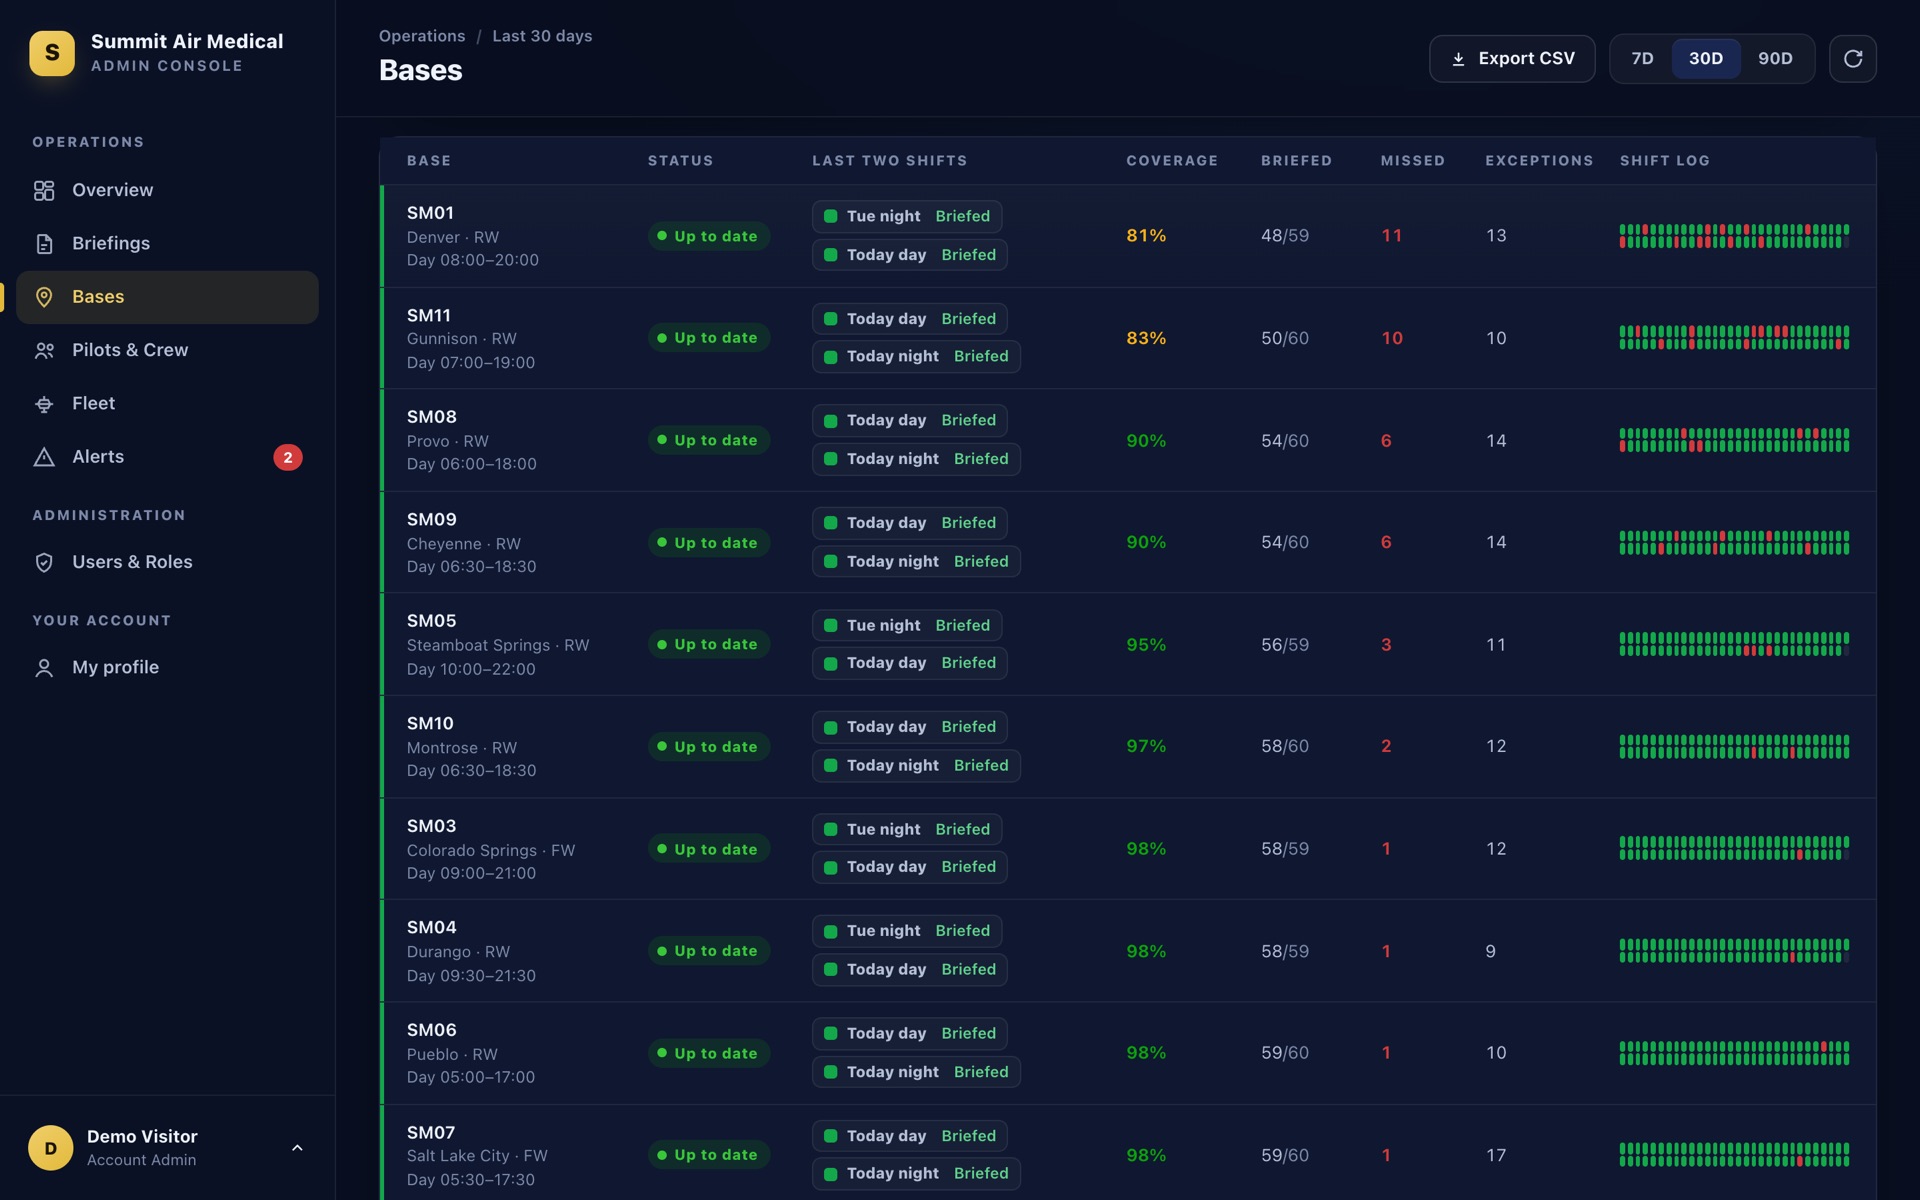Open Users & Roles administration

(x=167, y=562)
